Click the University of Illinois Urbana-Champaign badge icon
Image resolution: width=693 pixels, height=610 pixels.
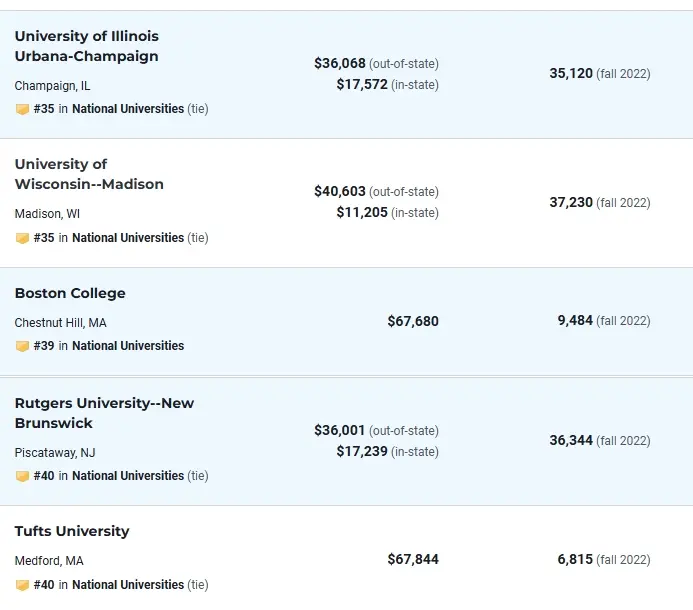coord(22,109)
